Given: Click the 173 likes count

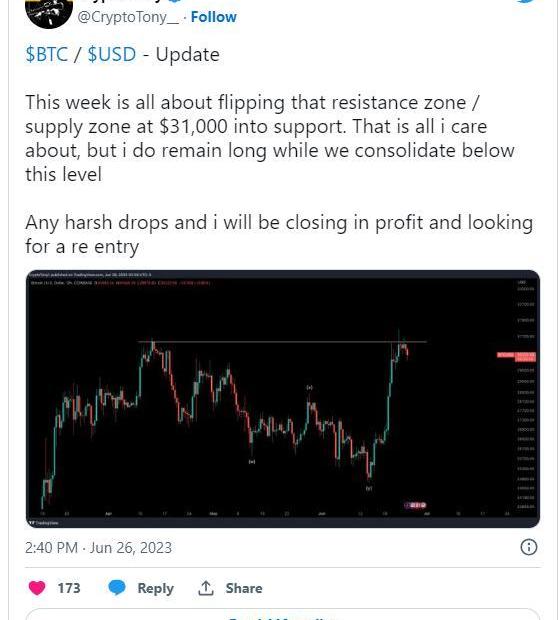Looking at the screenshot, I should point(69,588).
